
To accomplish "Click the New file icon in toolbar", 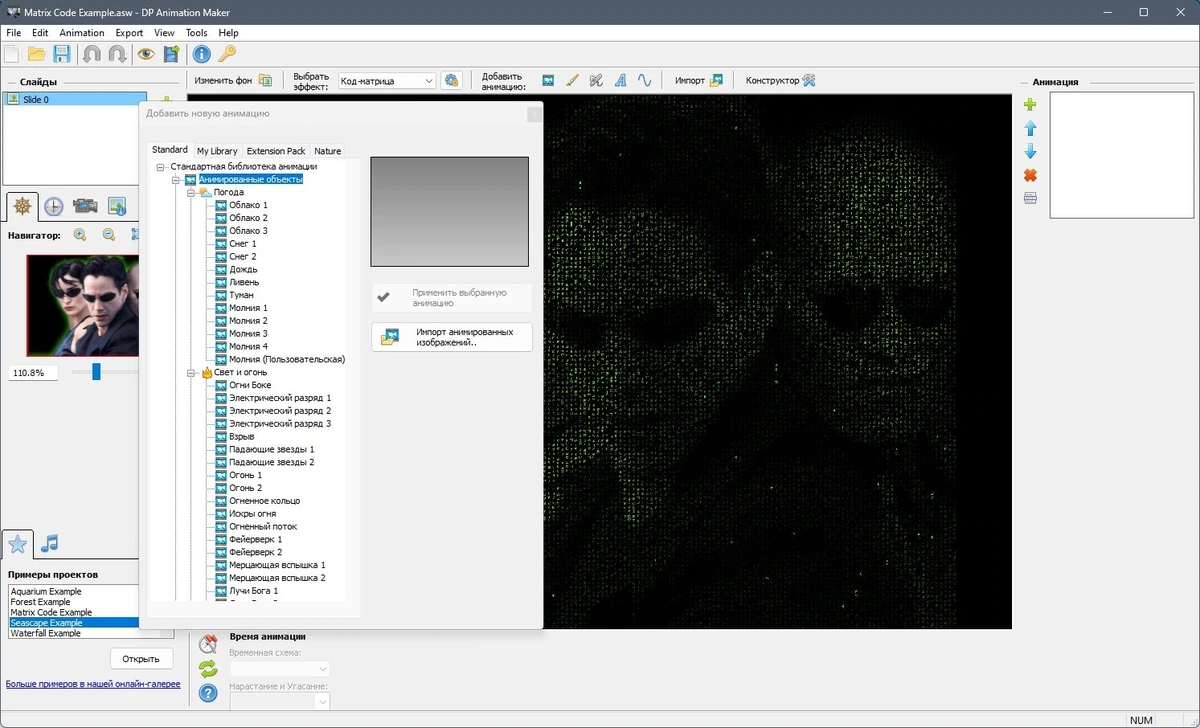I will pyautogui.click(x=12, y=54).
